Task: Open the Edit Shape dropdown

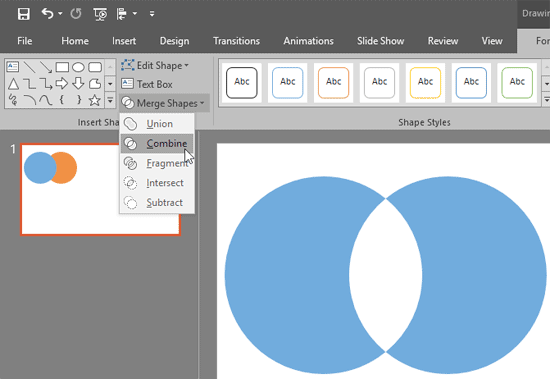Action: point(155,66)
